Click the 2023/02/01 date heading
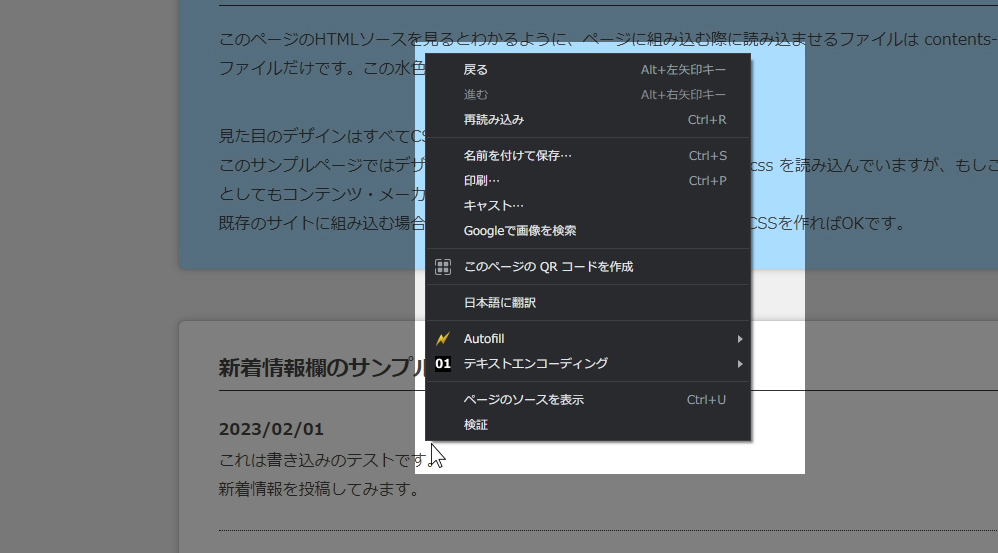This screenshot has width=998, height=553. click(x=272, y=430)
